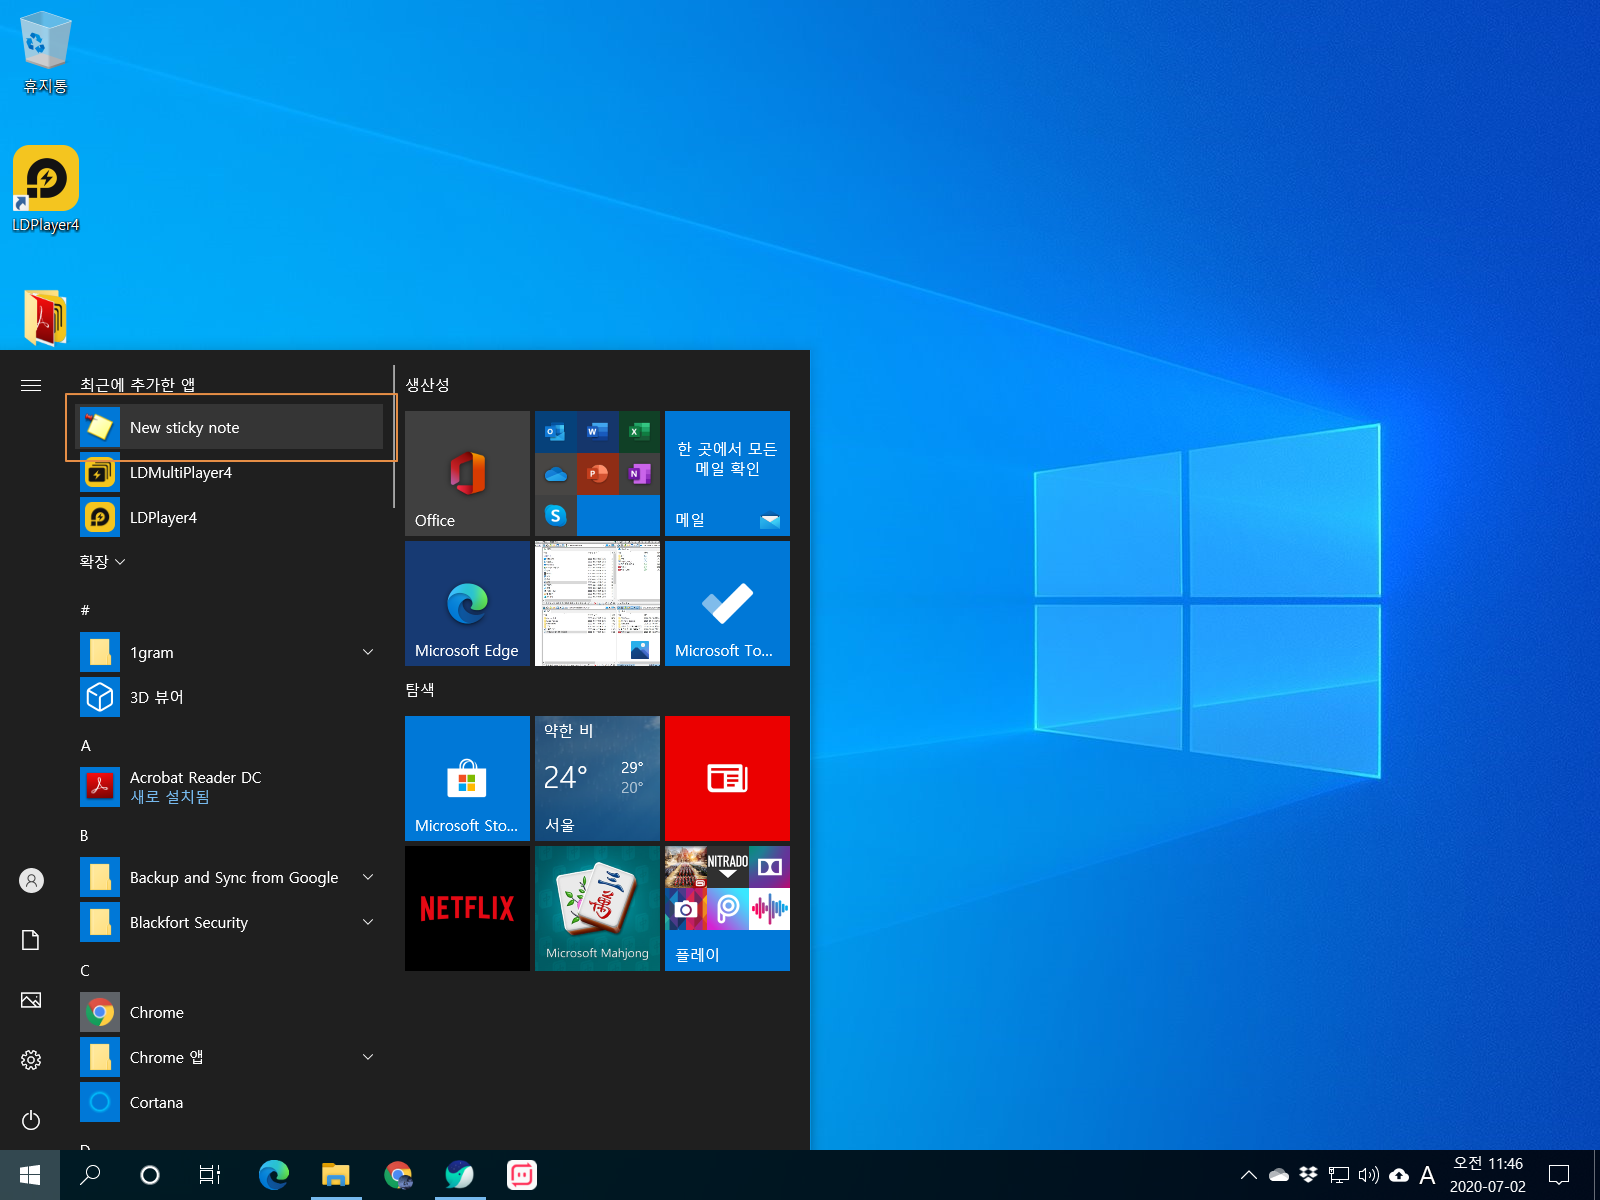Image resolution: width=1600 pixels, height=1200 pixels.
Task: Launch LDMultiPlayer4 from recently added
Action: (x=231, y=472)
